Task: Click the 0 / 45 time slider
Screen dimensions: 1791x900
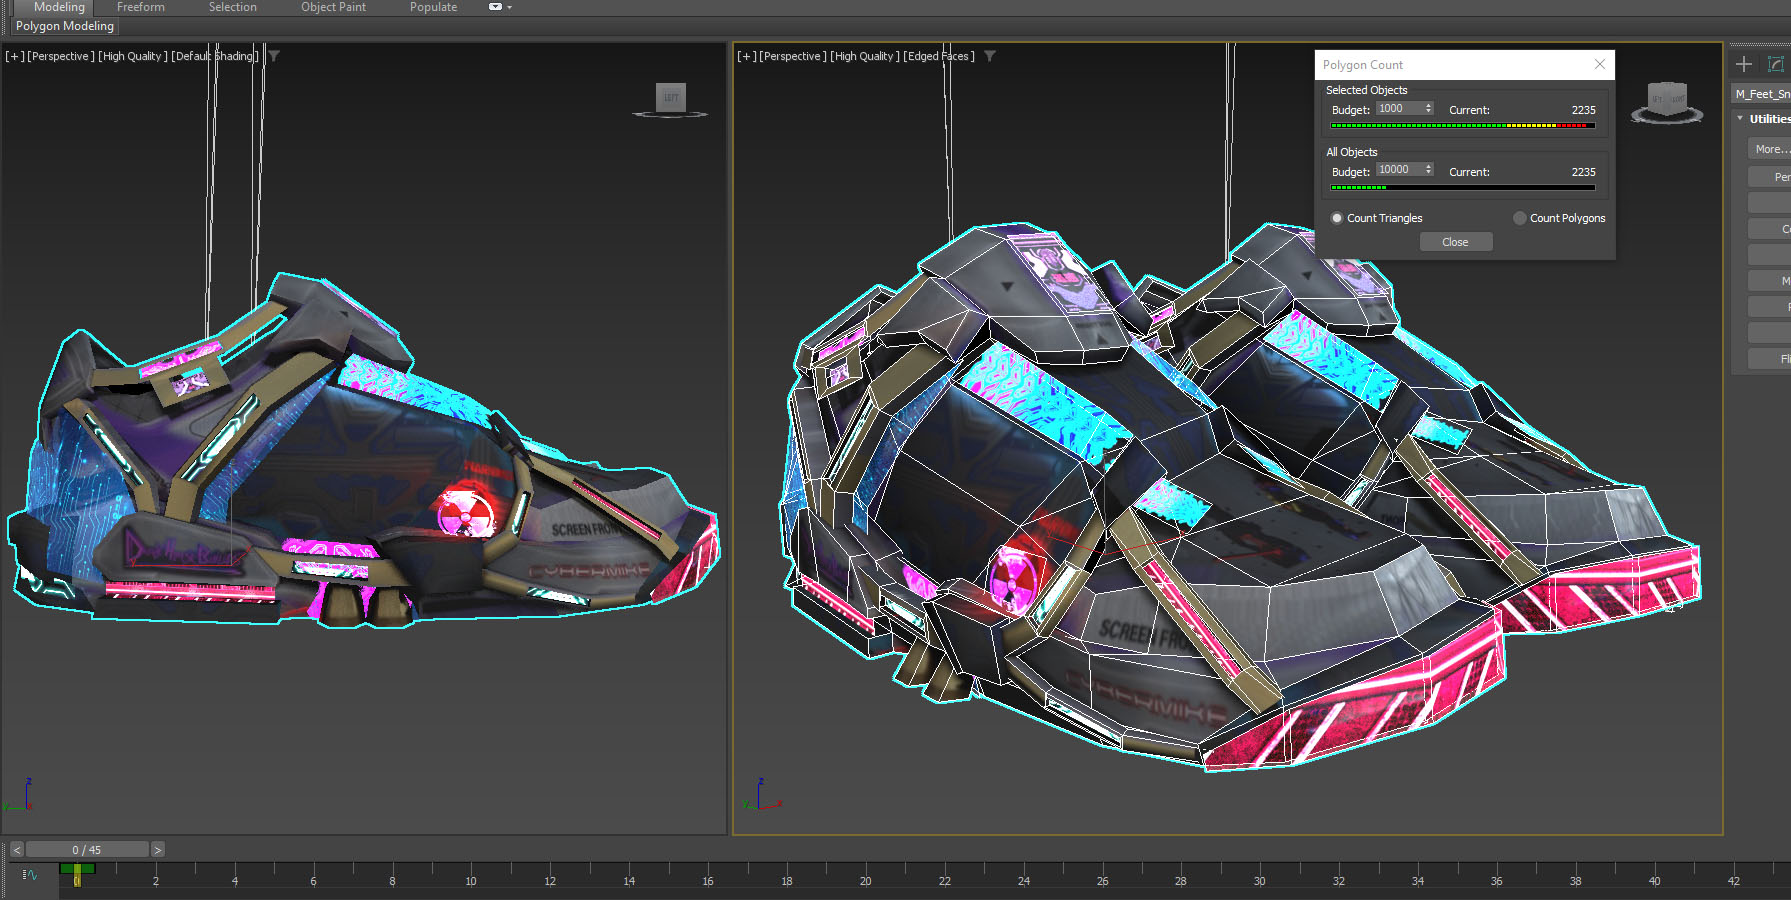Action: point(87,850)
